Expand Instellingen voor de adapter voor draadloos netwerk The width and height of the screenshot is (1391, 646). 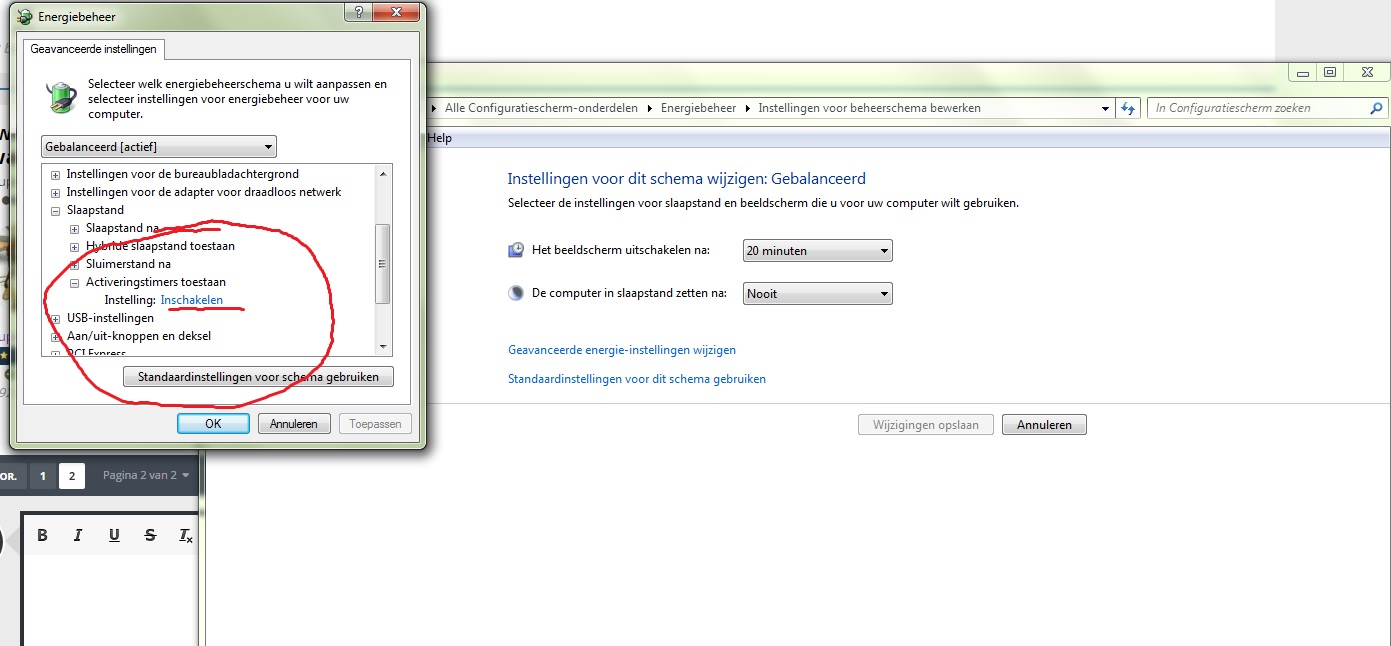tap(56, 192)
